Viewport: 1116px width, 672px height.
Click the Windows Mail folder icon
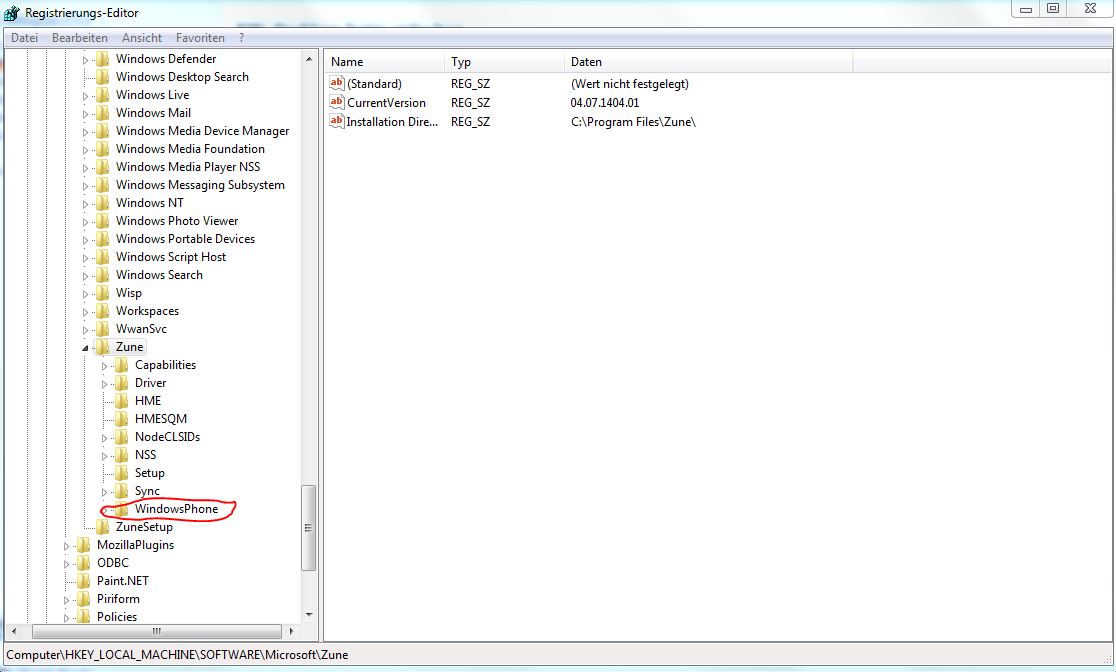pos(102,112)
